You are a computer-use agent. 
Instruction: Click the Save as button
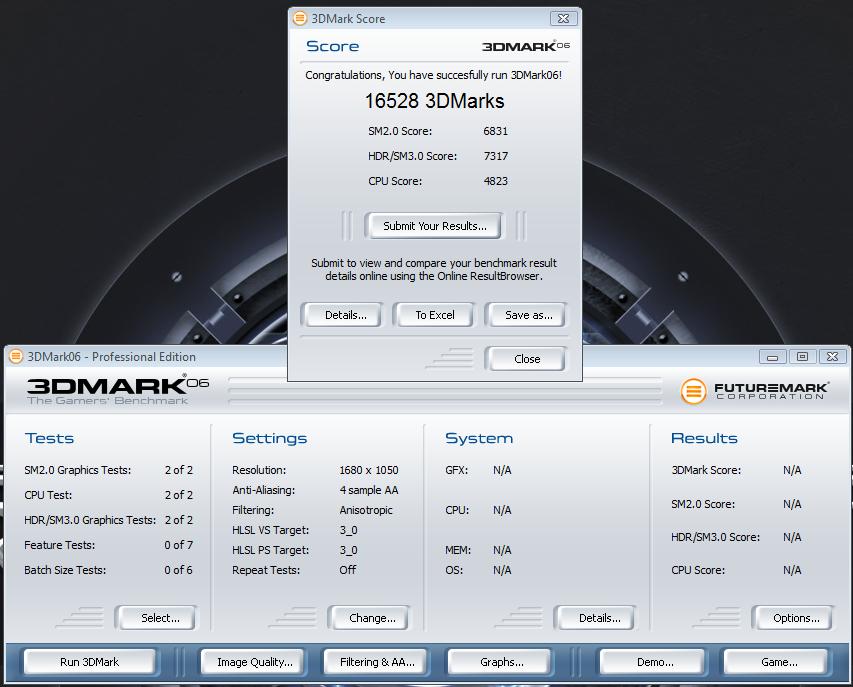pyautogui.click(x=528, y=315)
